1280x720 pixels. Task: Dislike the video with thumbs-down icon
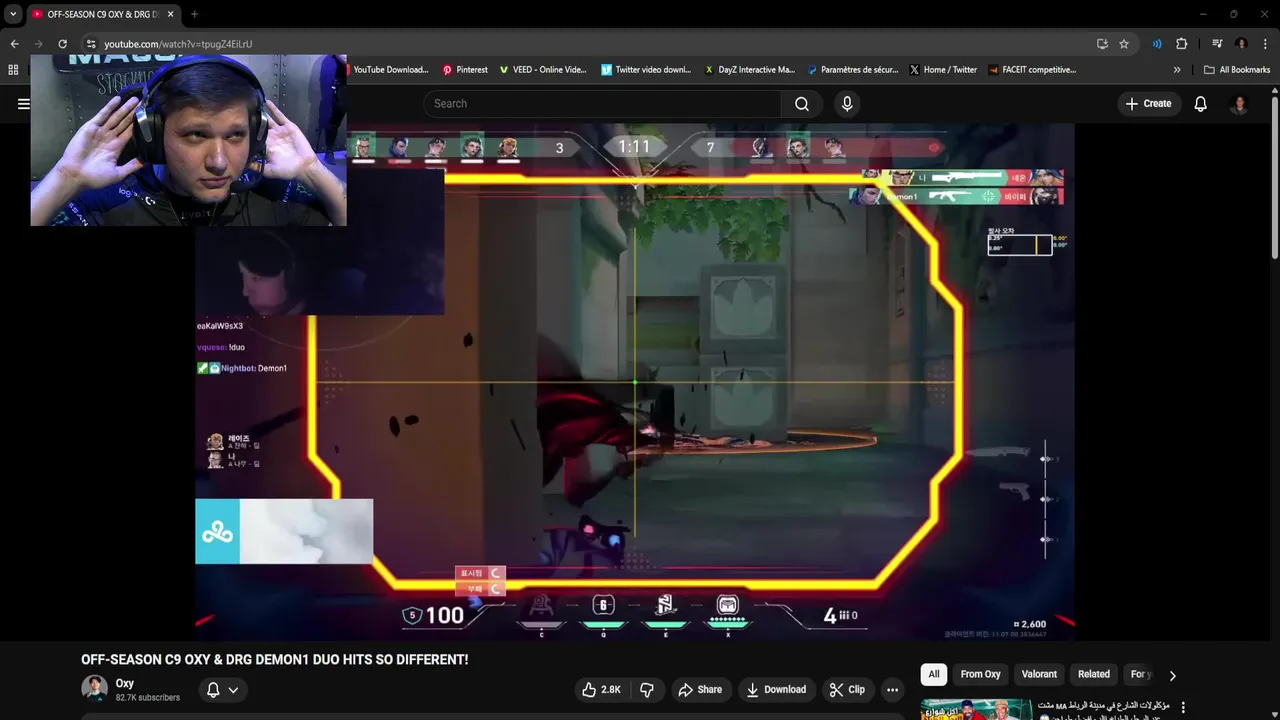[x=647, y=689]
